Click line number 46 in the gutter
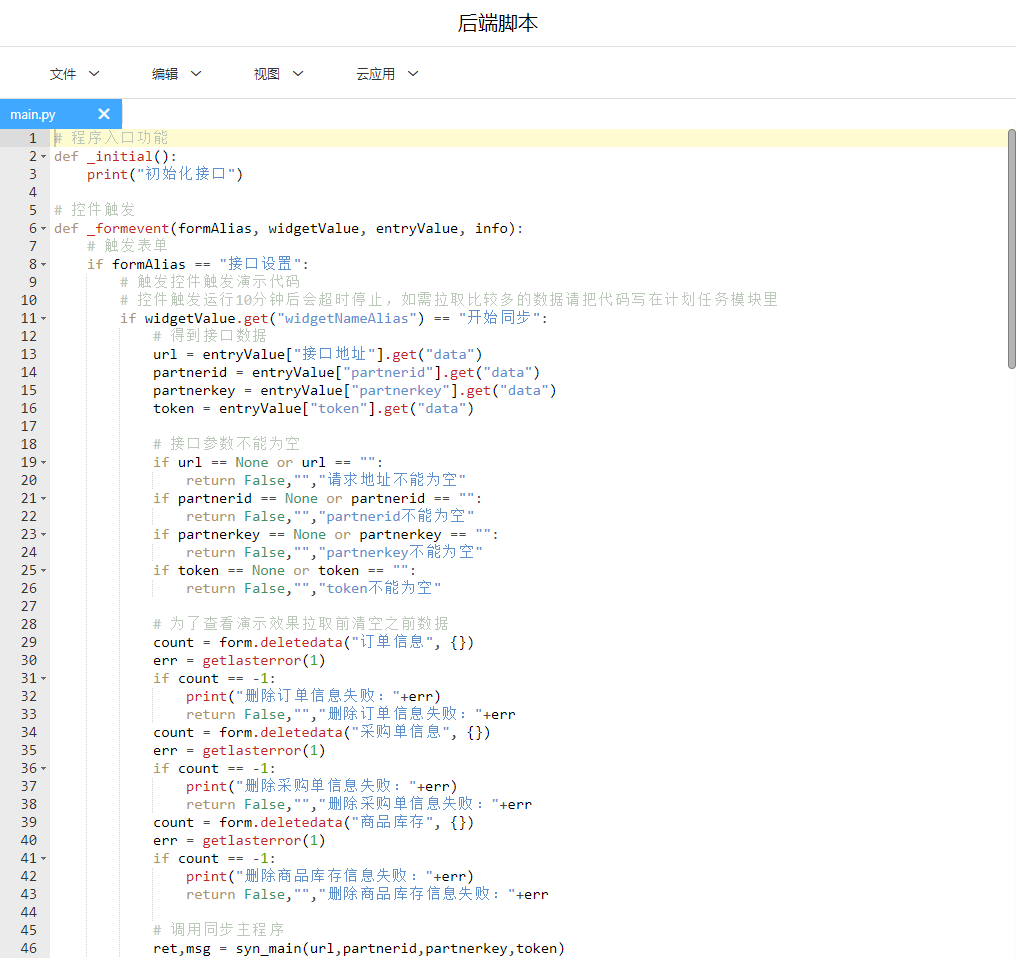 (x=28, y=948)
